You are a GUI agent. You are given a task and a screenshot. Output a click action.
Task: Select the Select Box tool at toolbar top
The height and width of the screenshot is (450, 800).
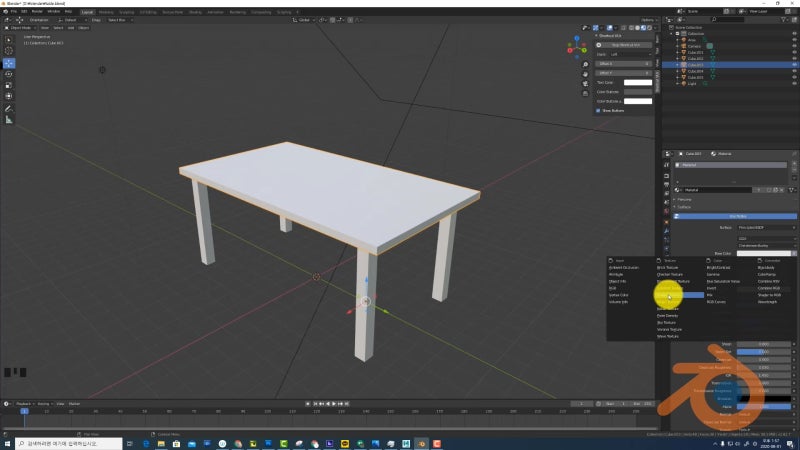pos(9,40)
